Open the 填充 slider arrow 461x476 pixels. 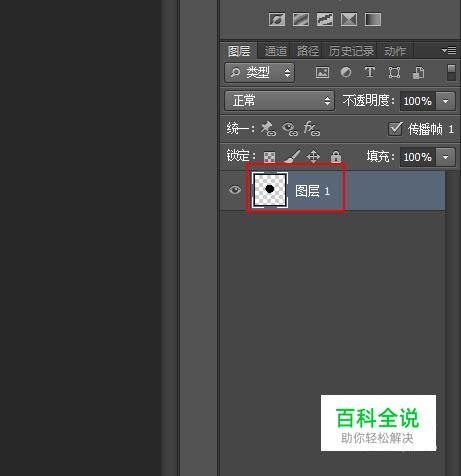(x=445, y=157)
